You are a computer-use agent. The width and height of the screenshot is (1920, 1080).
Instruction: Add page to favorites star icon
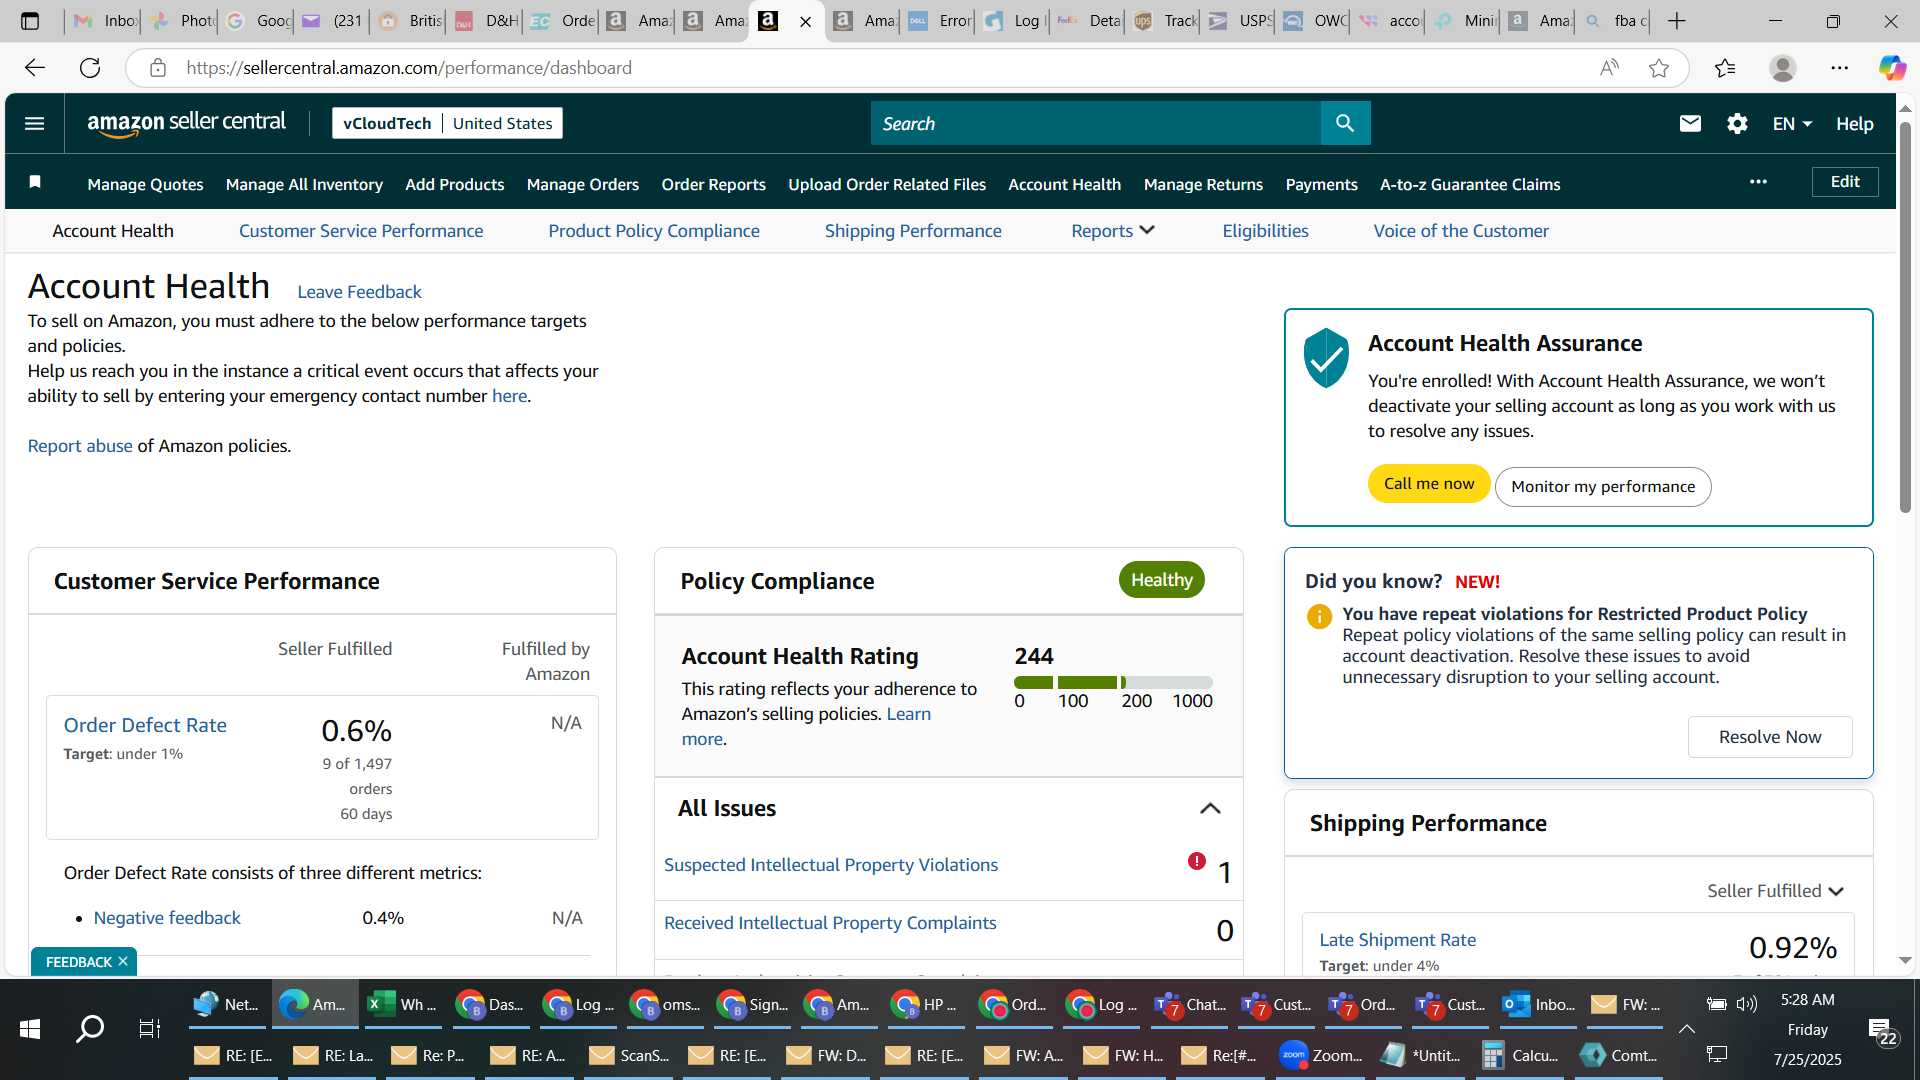coord(1659,67)
